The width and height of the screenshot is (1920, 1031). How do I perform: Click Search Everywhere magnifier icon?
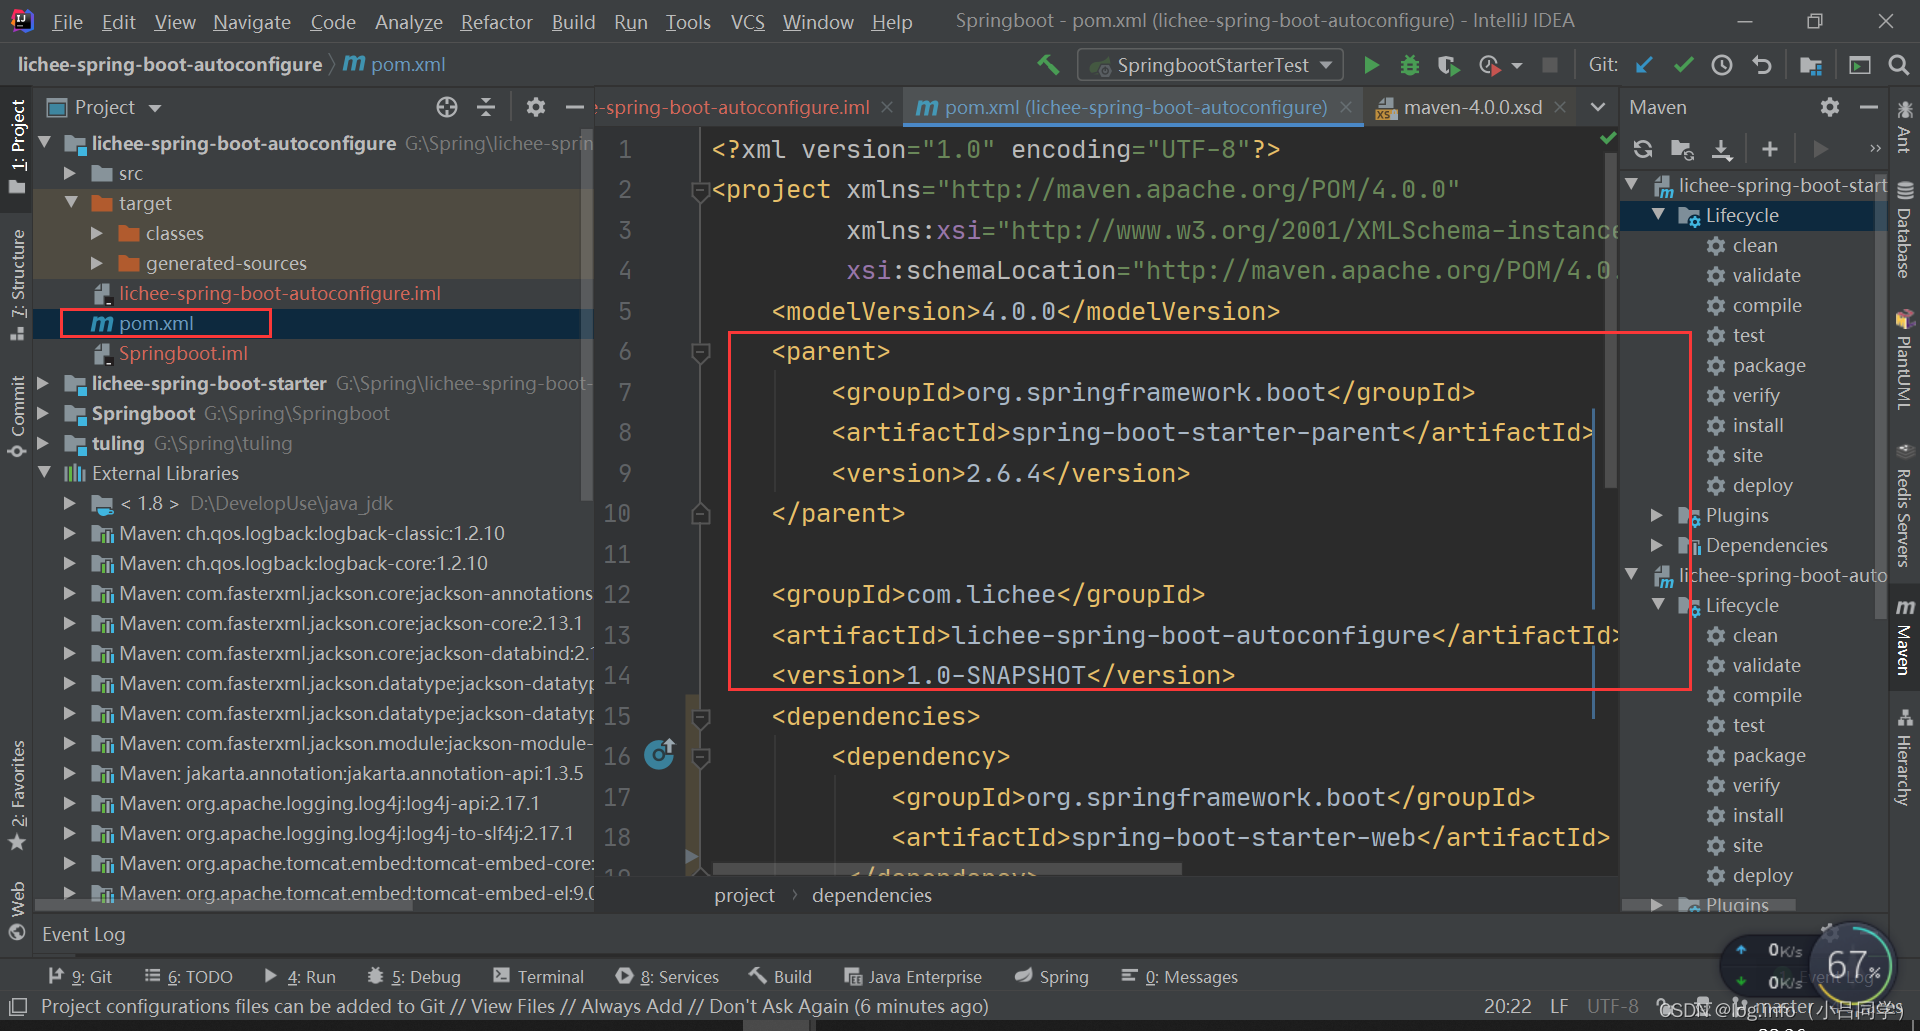1898,65
